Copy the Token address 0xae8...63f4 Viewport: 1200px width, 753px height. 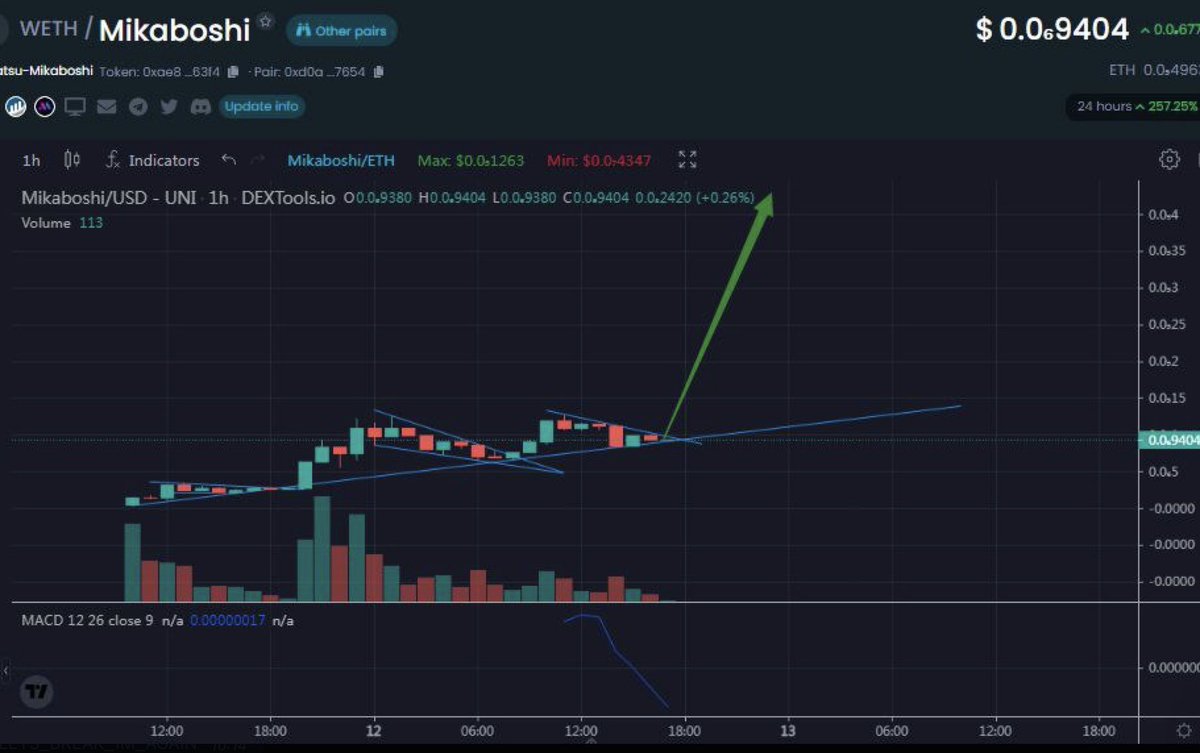[233, 72]
